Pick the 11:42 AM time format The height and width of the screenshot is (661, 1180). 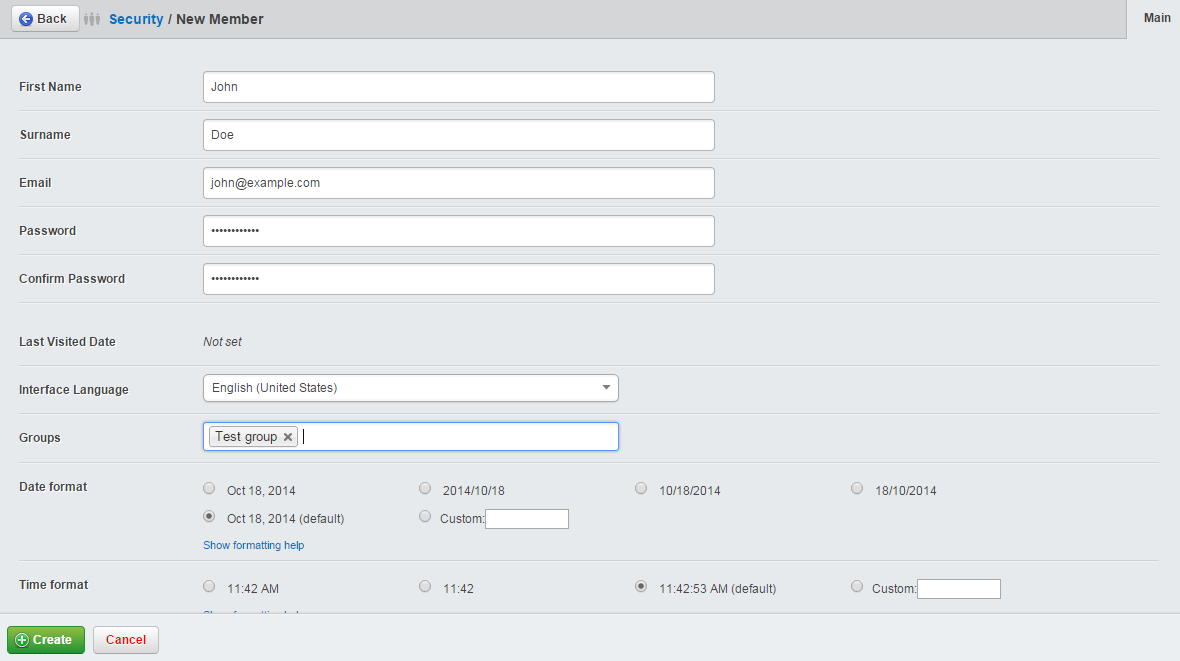pyautogui.click(x=209, y=587)
